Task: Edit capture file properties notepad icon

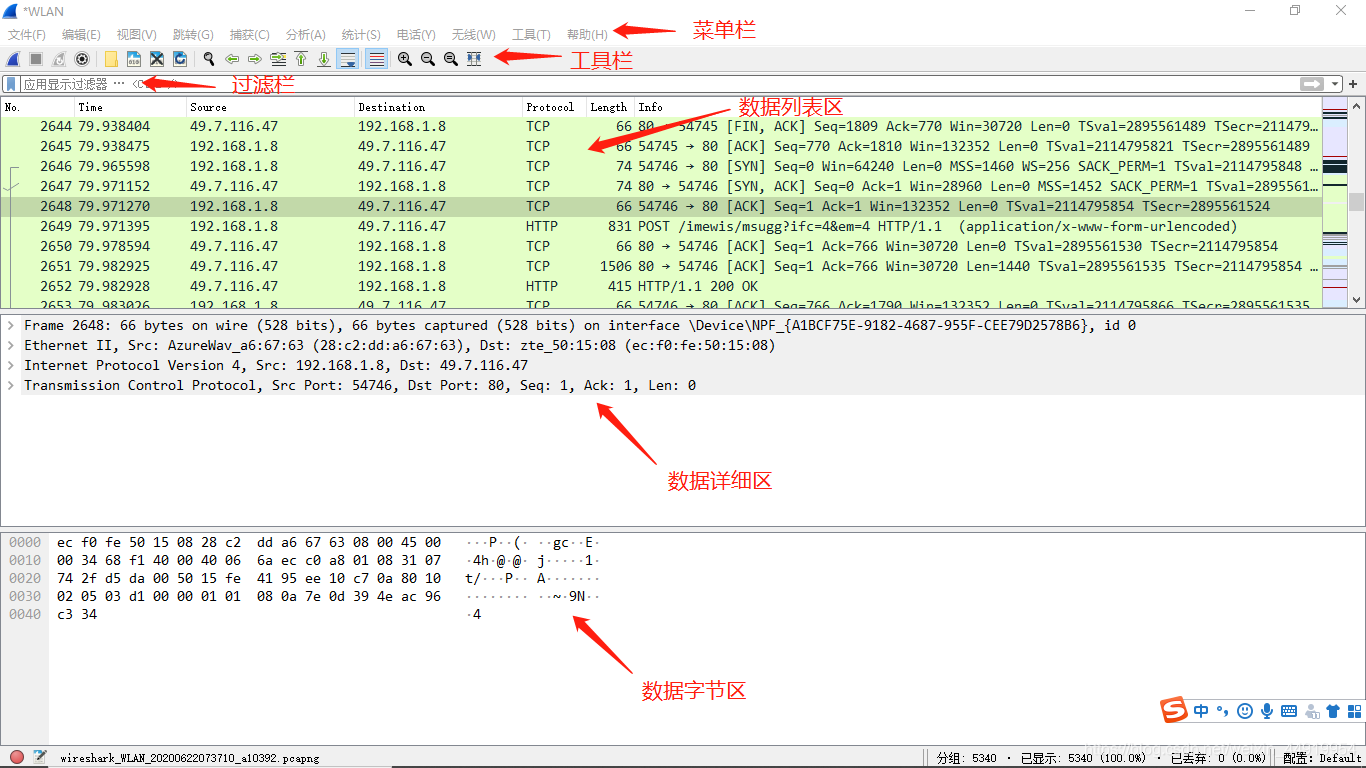Action: tap(41, 757)
